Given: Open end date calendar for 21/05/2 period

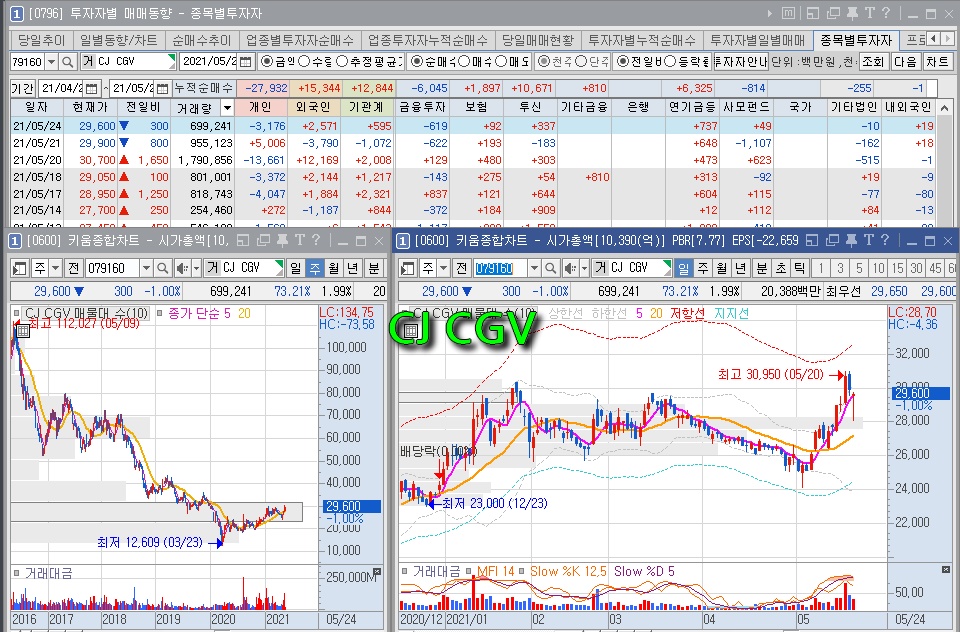Looking at the screenshot, I should 162,88.
